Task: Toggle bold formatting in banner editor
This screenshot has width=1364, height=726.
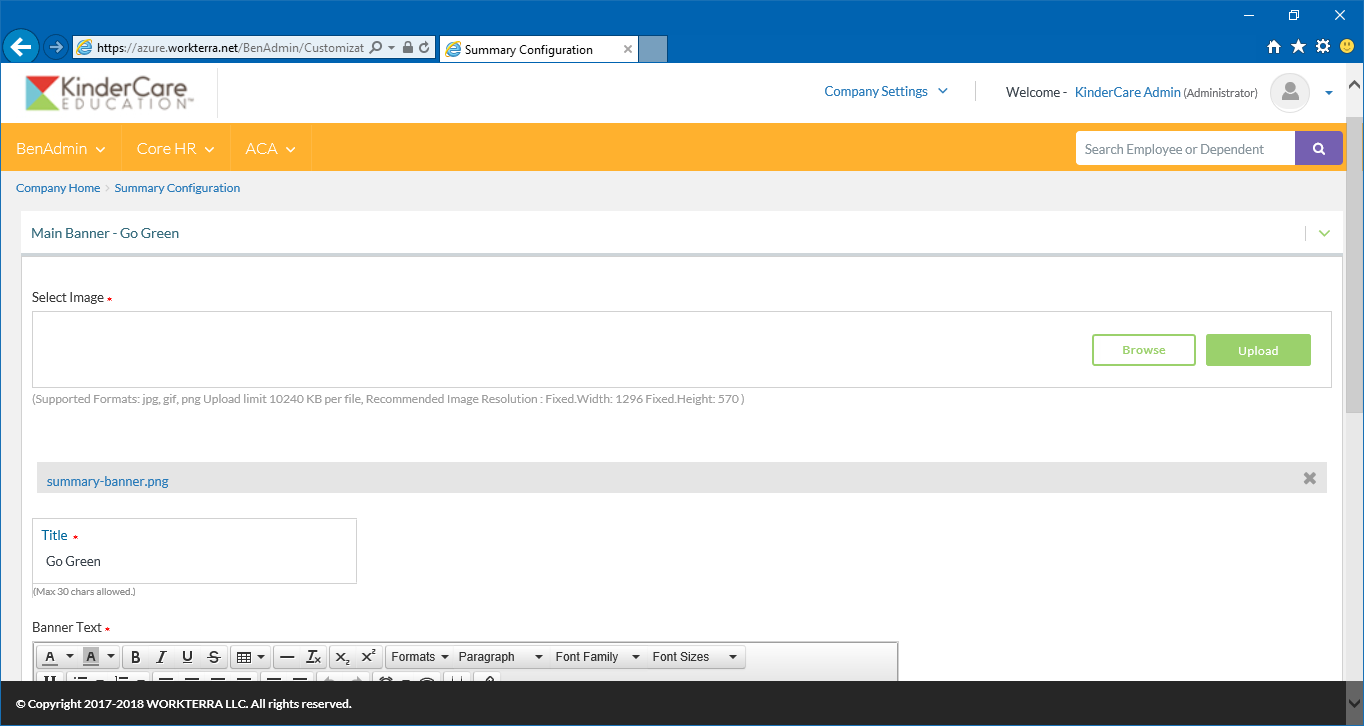Action: point(135,657)
